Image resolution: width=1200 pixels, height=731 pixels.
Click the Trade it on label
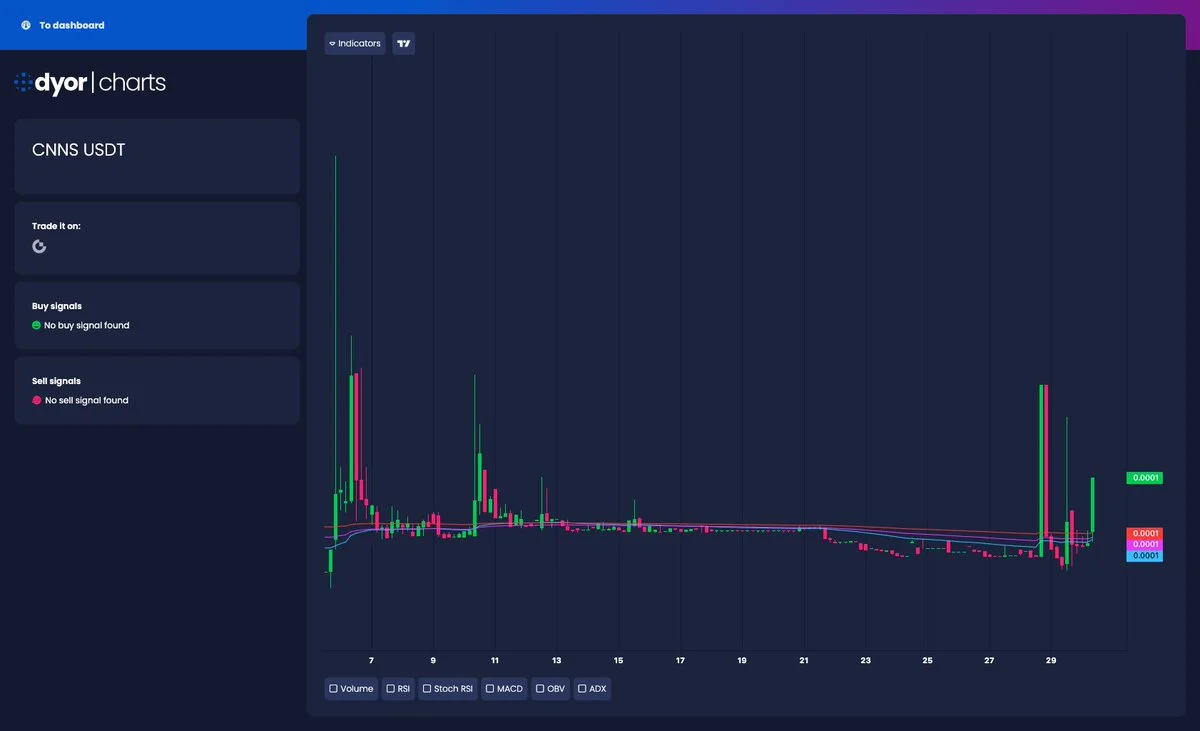pos(56,226)
